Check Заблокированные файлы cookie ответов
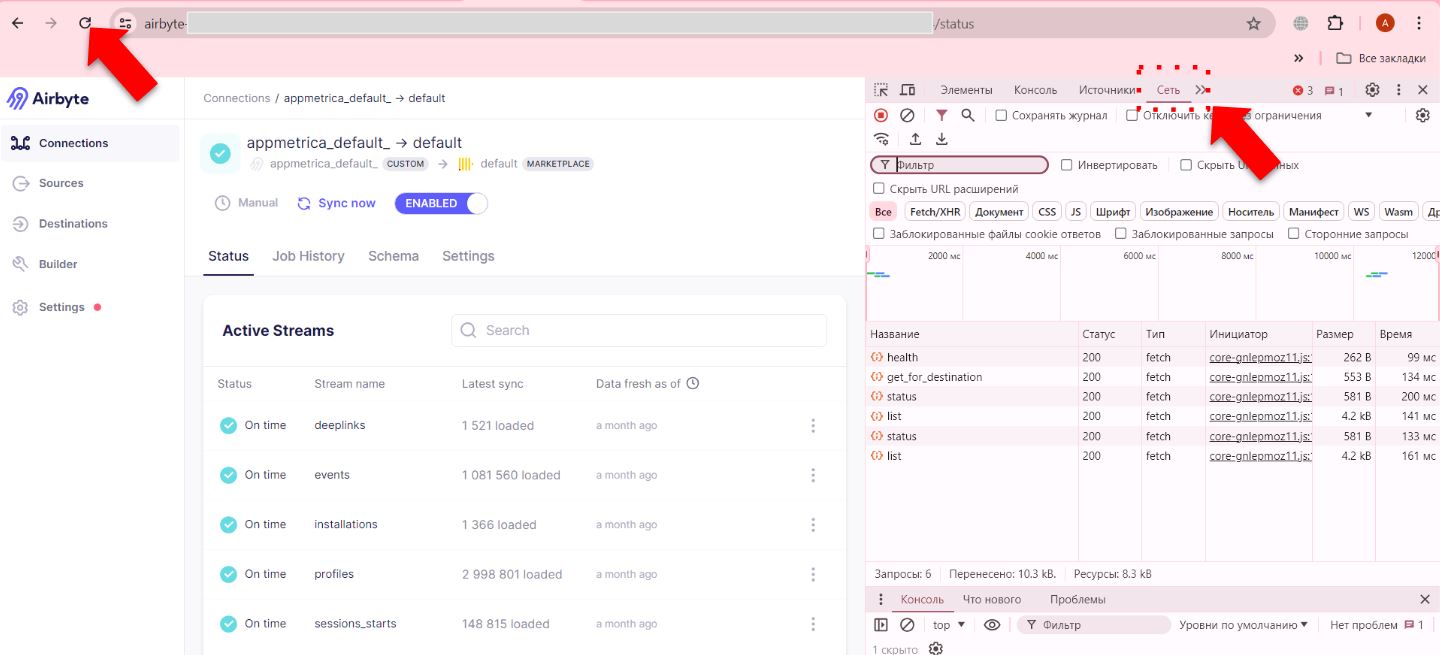This screenshot has height=655, width=1440. [879, 233]
